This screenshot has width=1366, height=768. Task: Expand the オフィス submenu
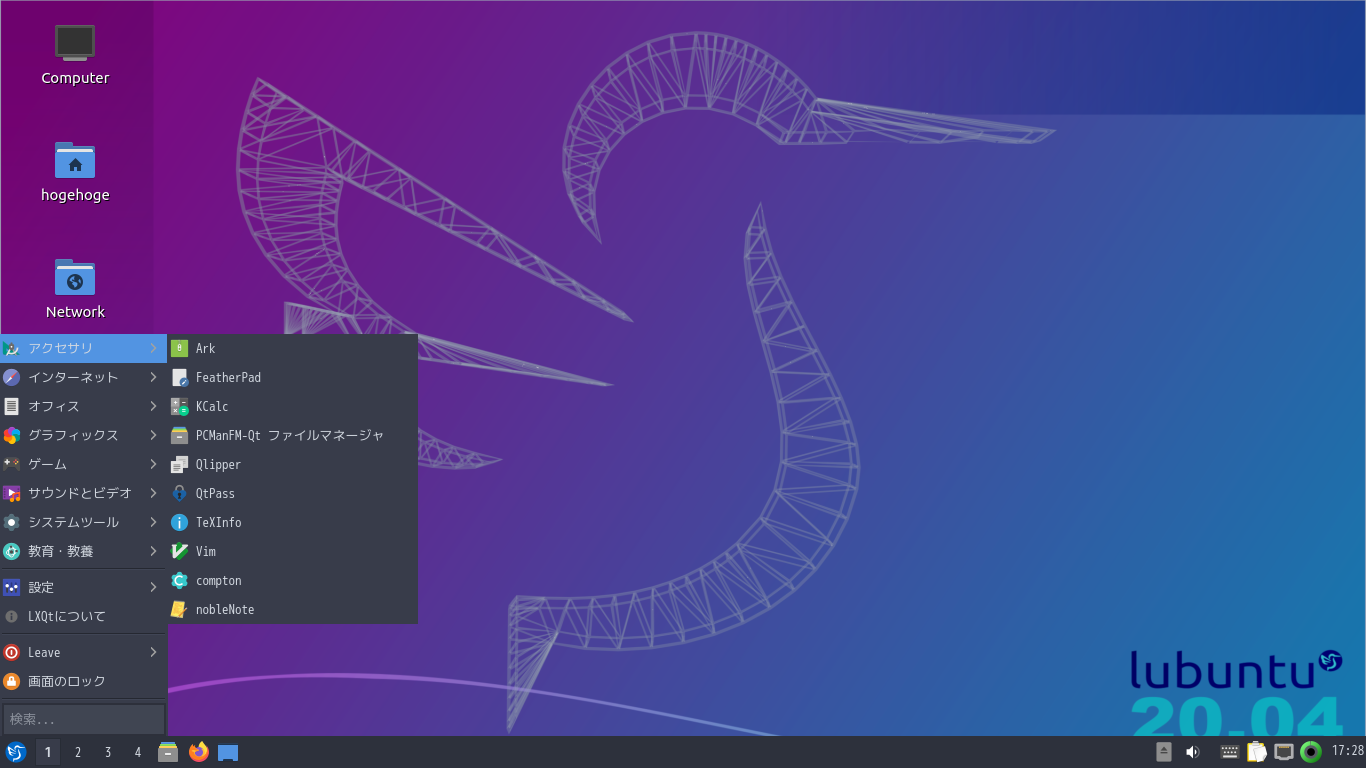(x=83, y=406)
